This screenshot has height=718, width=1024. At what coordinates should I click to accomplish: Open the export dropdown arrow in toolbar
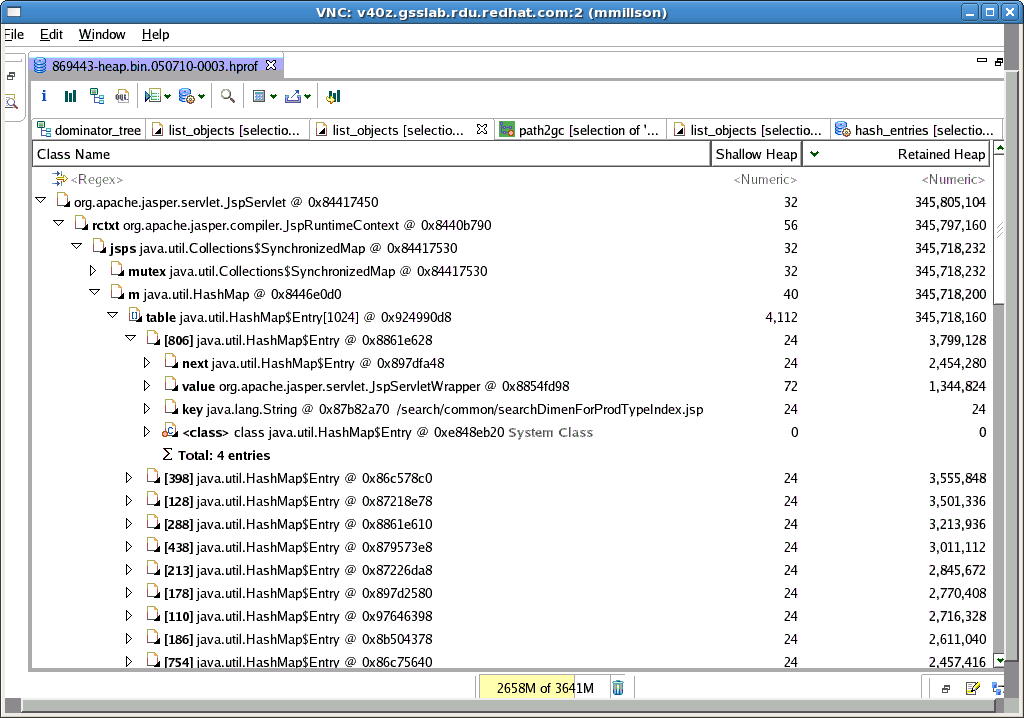pyautogui.click(x=307, y=97)
